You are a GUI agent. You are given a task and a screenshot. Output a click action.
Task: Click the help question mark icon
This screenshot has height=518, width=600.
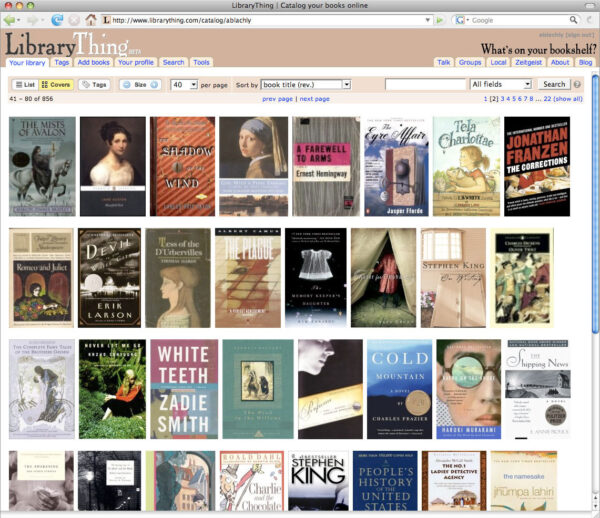(577, 84)
